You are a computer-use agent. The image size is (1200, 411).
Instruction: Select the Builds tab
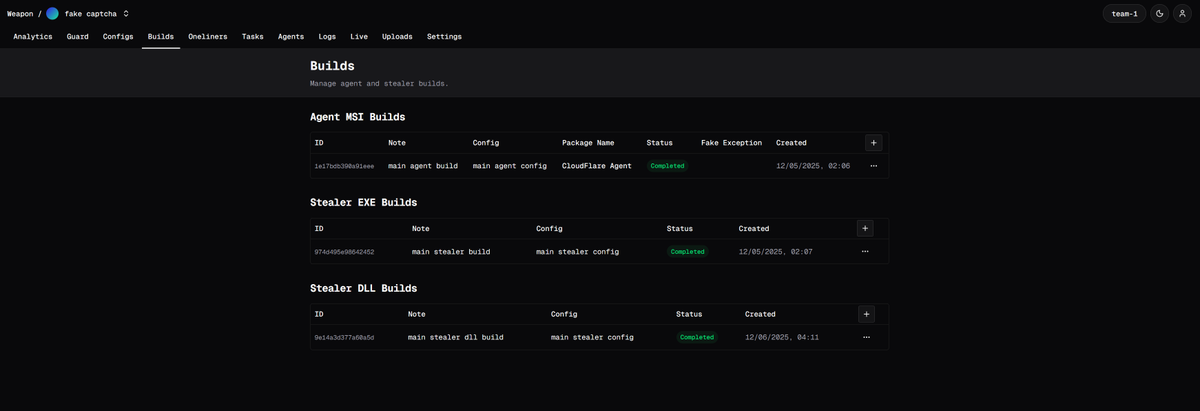pos(161,36)
